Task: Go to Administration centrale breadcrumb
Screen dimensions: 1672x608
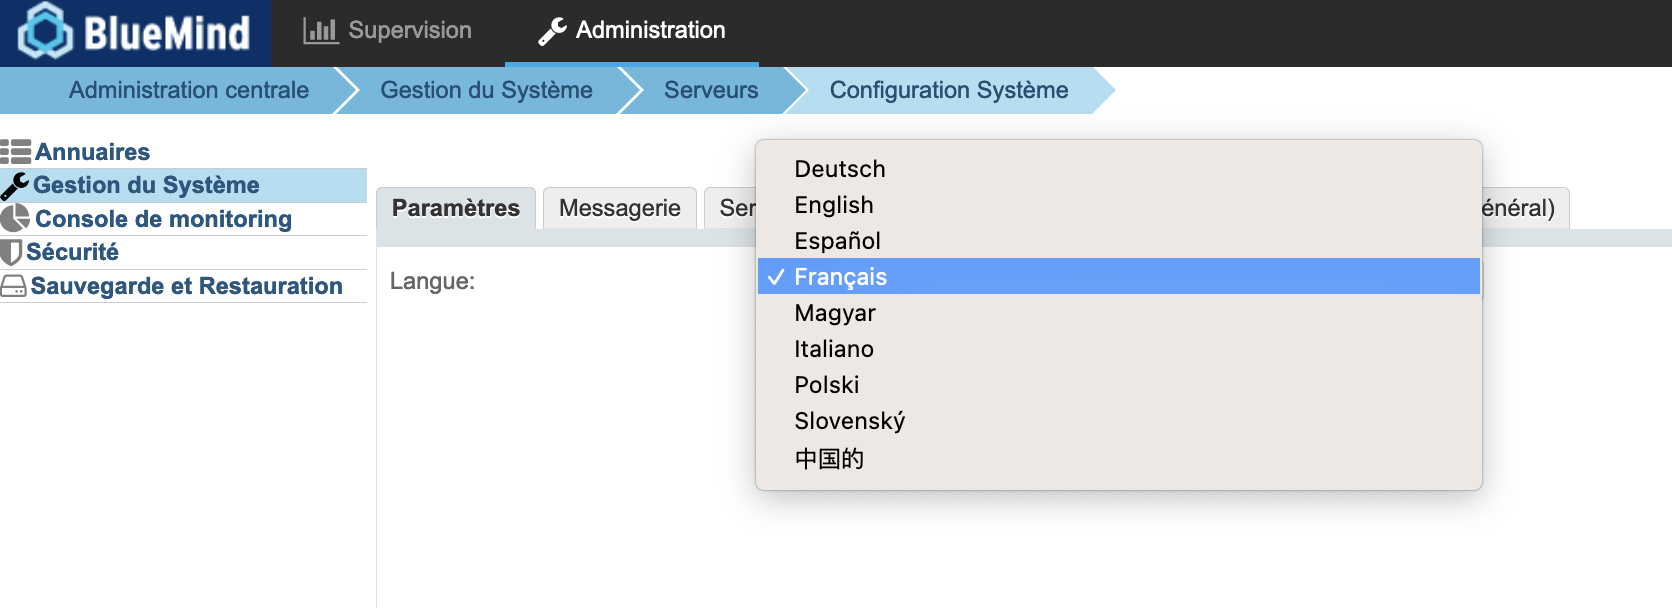Action: [x=188, y=90]
